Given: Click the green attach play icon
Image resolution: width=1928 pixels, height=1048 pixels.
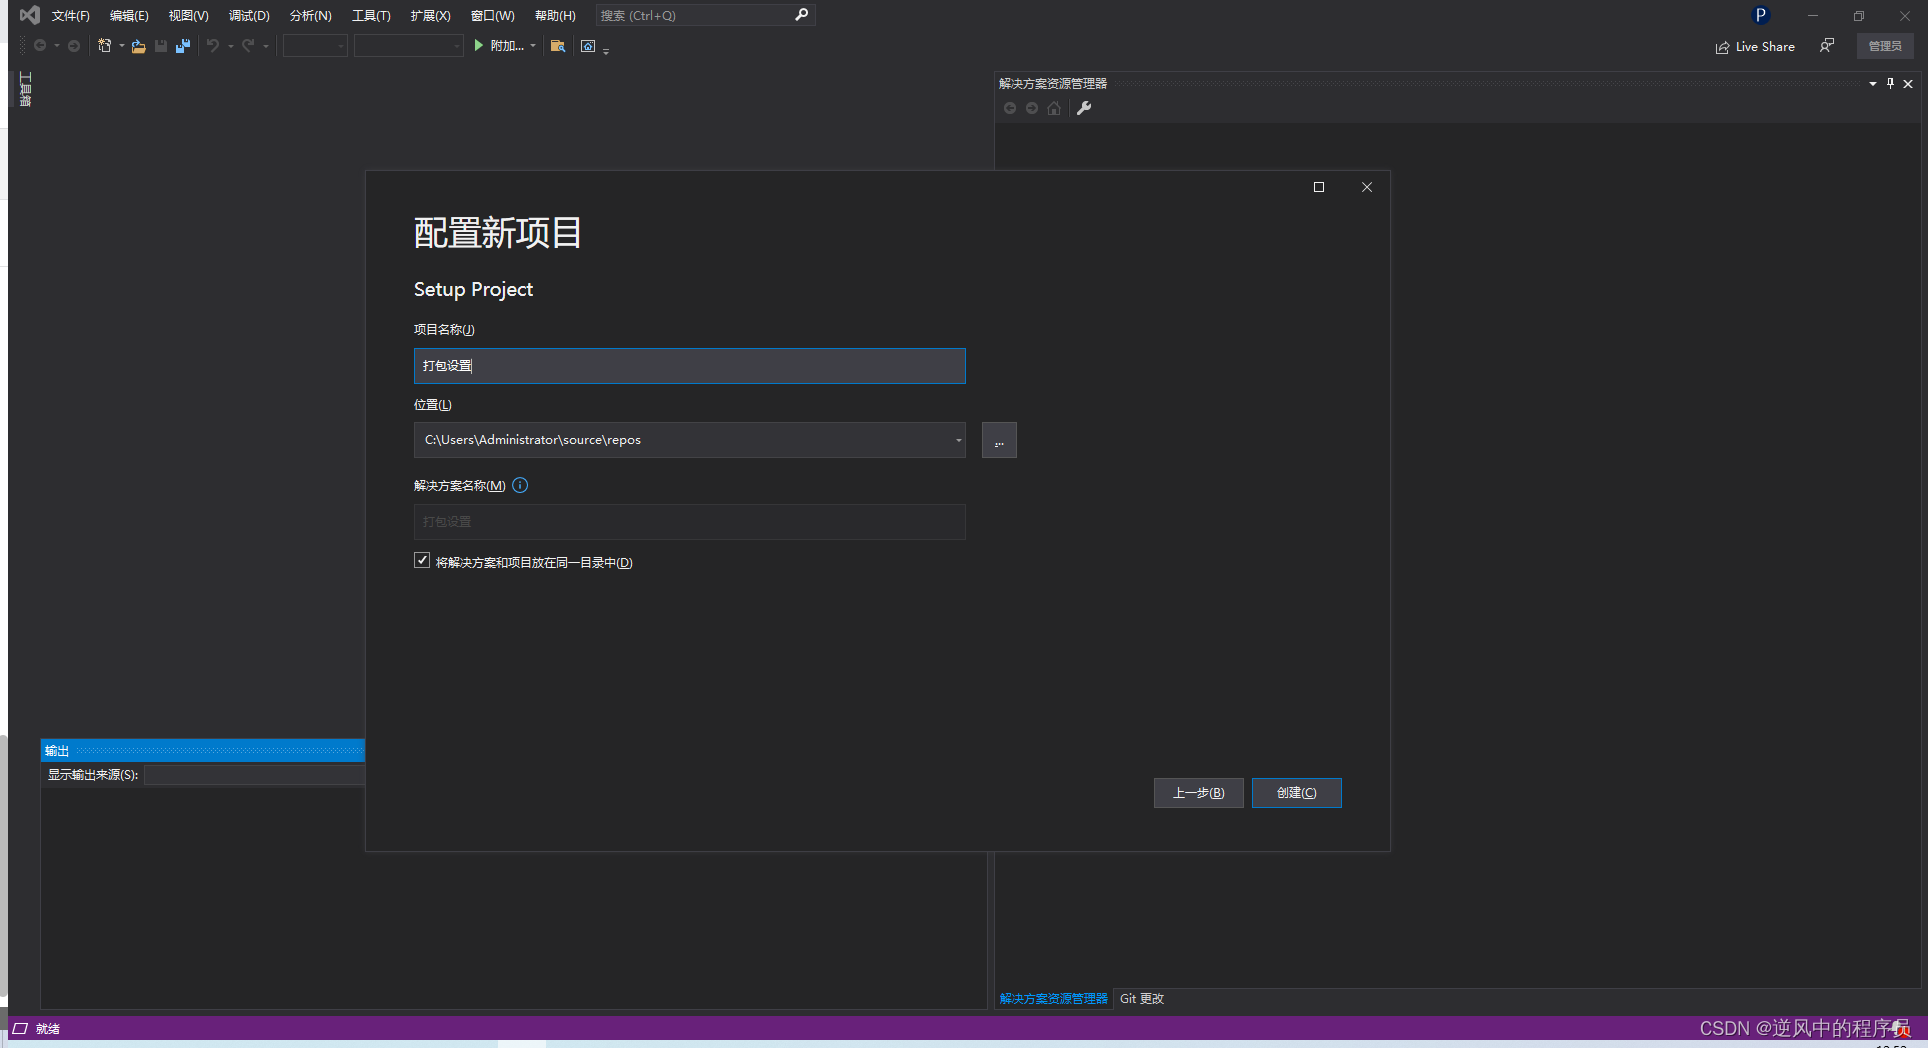Looking at the screenshot, I should (x=479, y=45).
